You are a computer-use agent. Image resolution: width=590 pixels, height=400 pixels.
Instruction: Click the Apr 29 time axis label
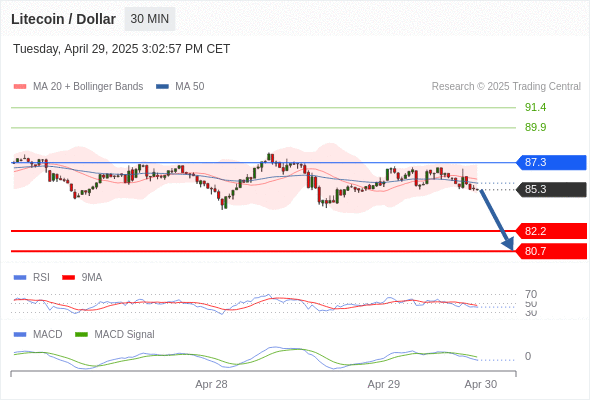point(383,384)
